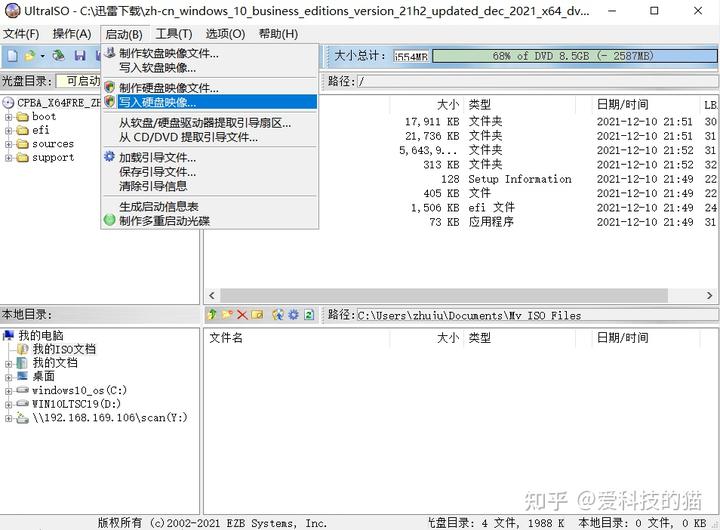Click the refresh icon in local toolbar
This screenshot has width=720, height=530.
[x=309, y=314]
